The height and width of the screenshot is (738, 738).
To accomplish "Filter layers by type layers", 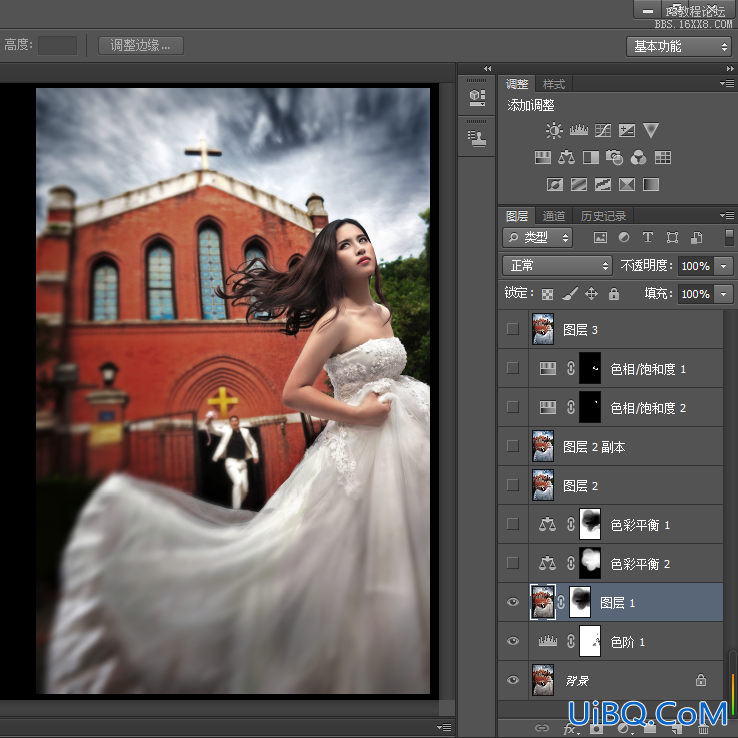I will click(648, 238).
